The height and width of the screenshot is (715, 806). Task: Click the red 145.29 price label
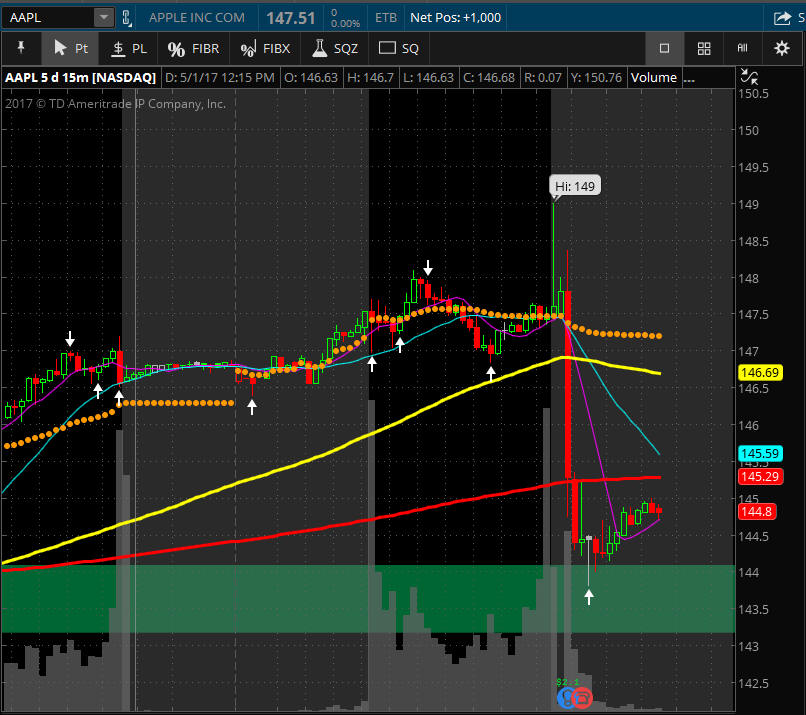(x=760, y=476)
